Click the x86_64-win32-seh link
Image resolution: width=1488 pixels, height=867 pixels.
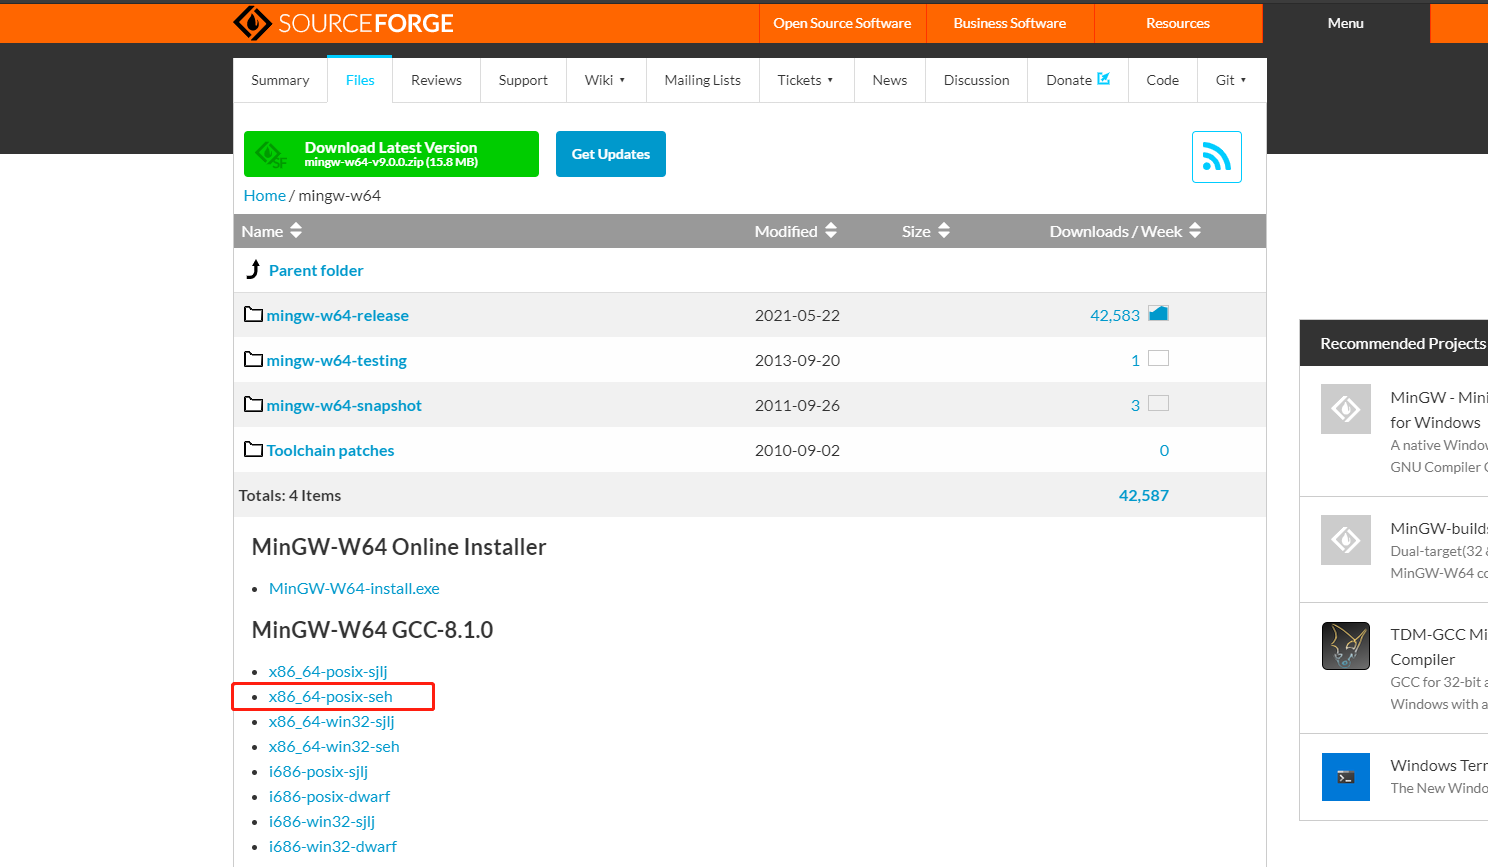coord(334,746)
